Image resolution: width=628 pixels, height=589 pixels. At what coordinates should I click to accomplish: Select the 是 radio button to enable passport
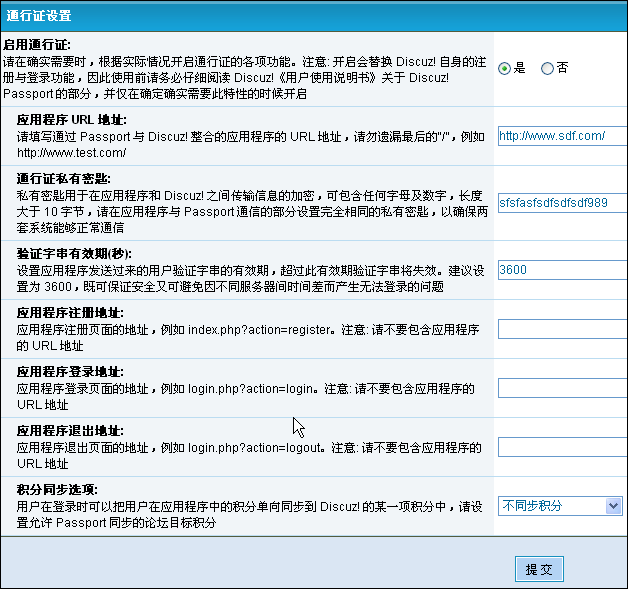pyautogui.click(x=505, y=69)
